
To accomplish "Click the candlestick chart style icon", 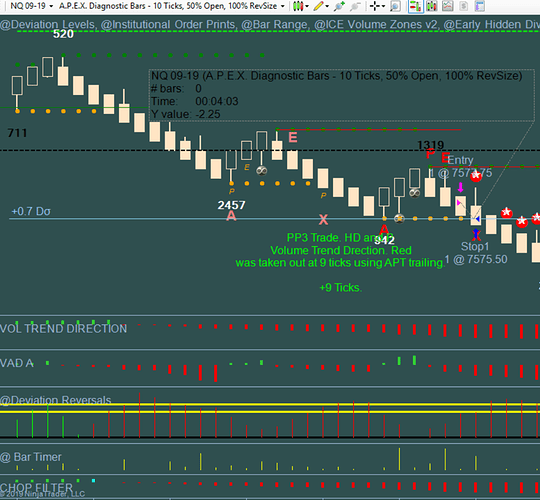I will click(298, 6).
